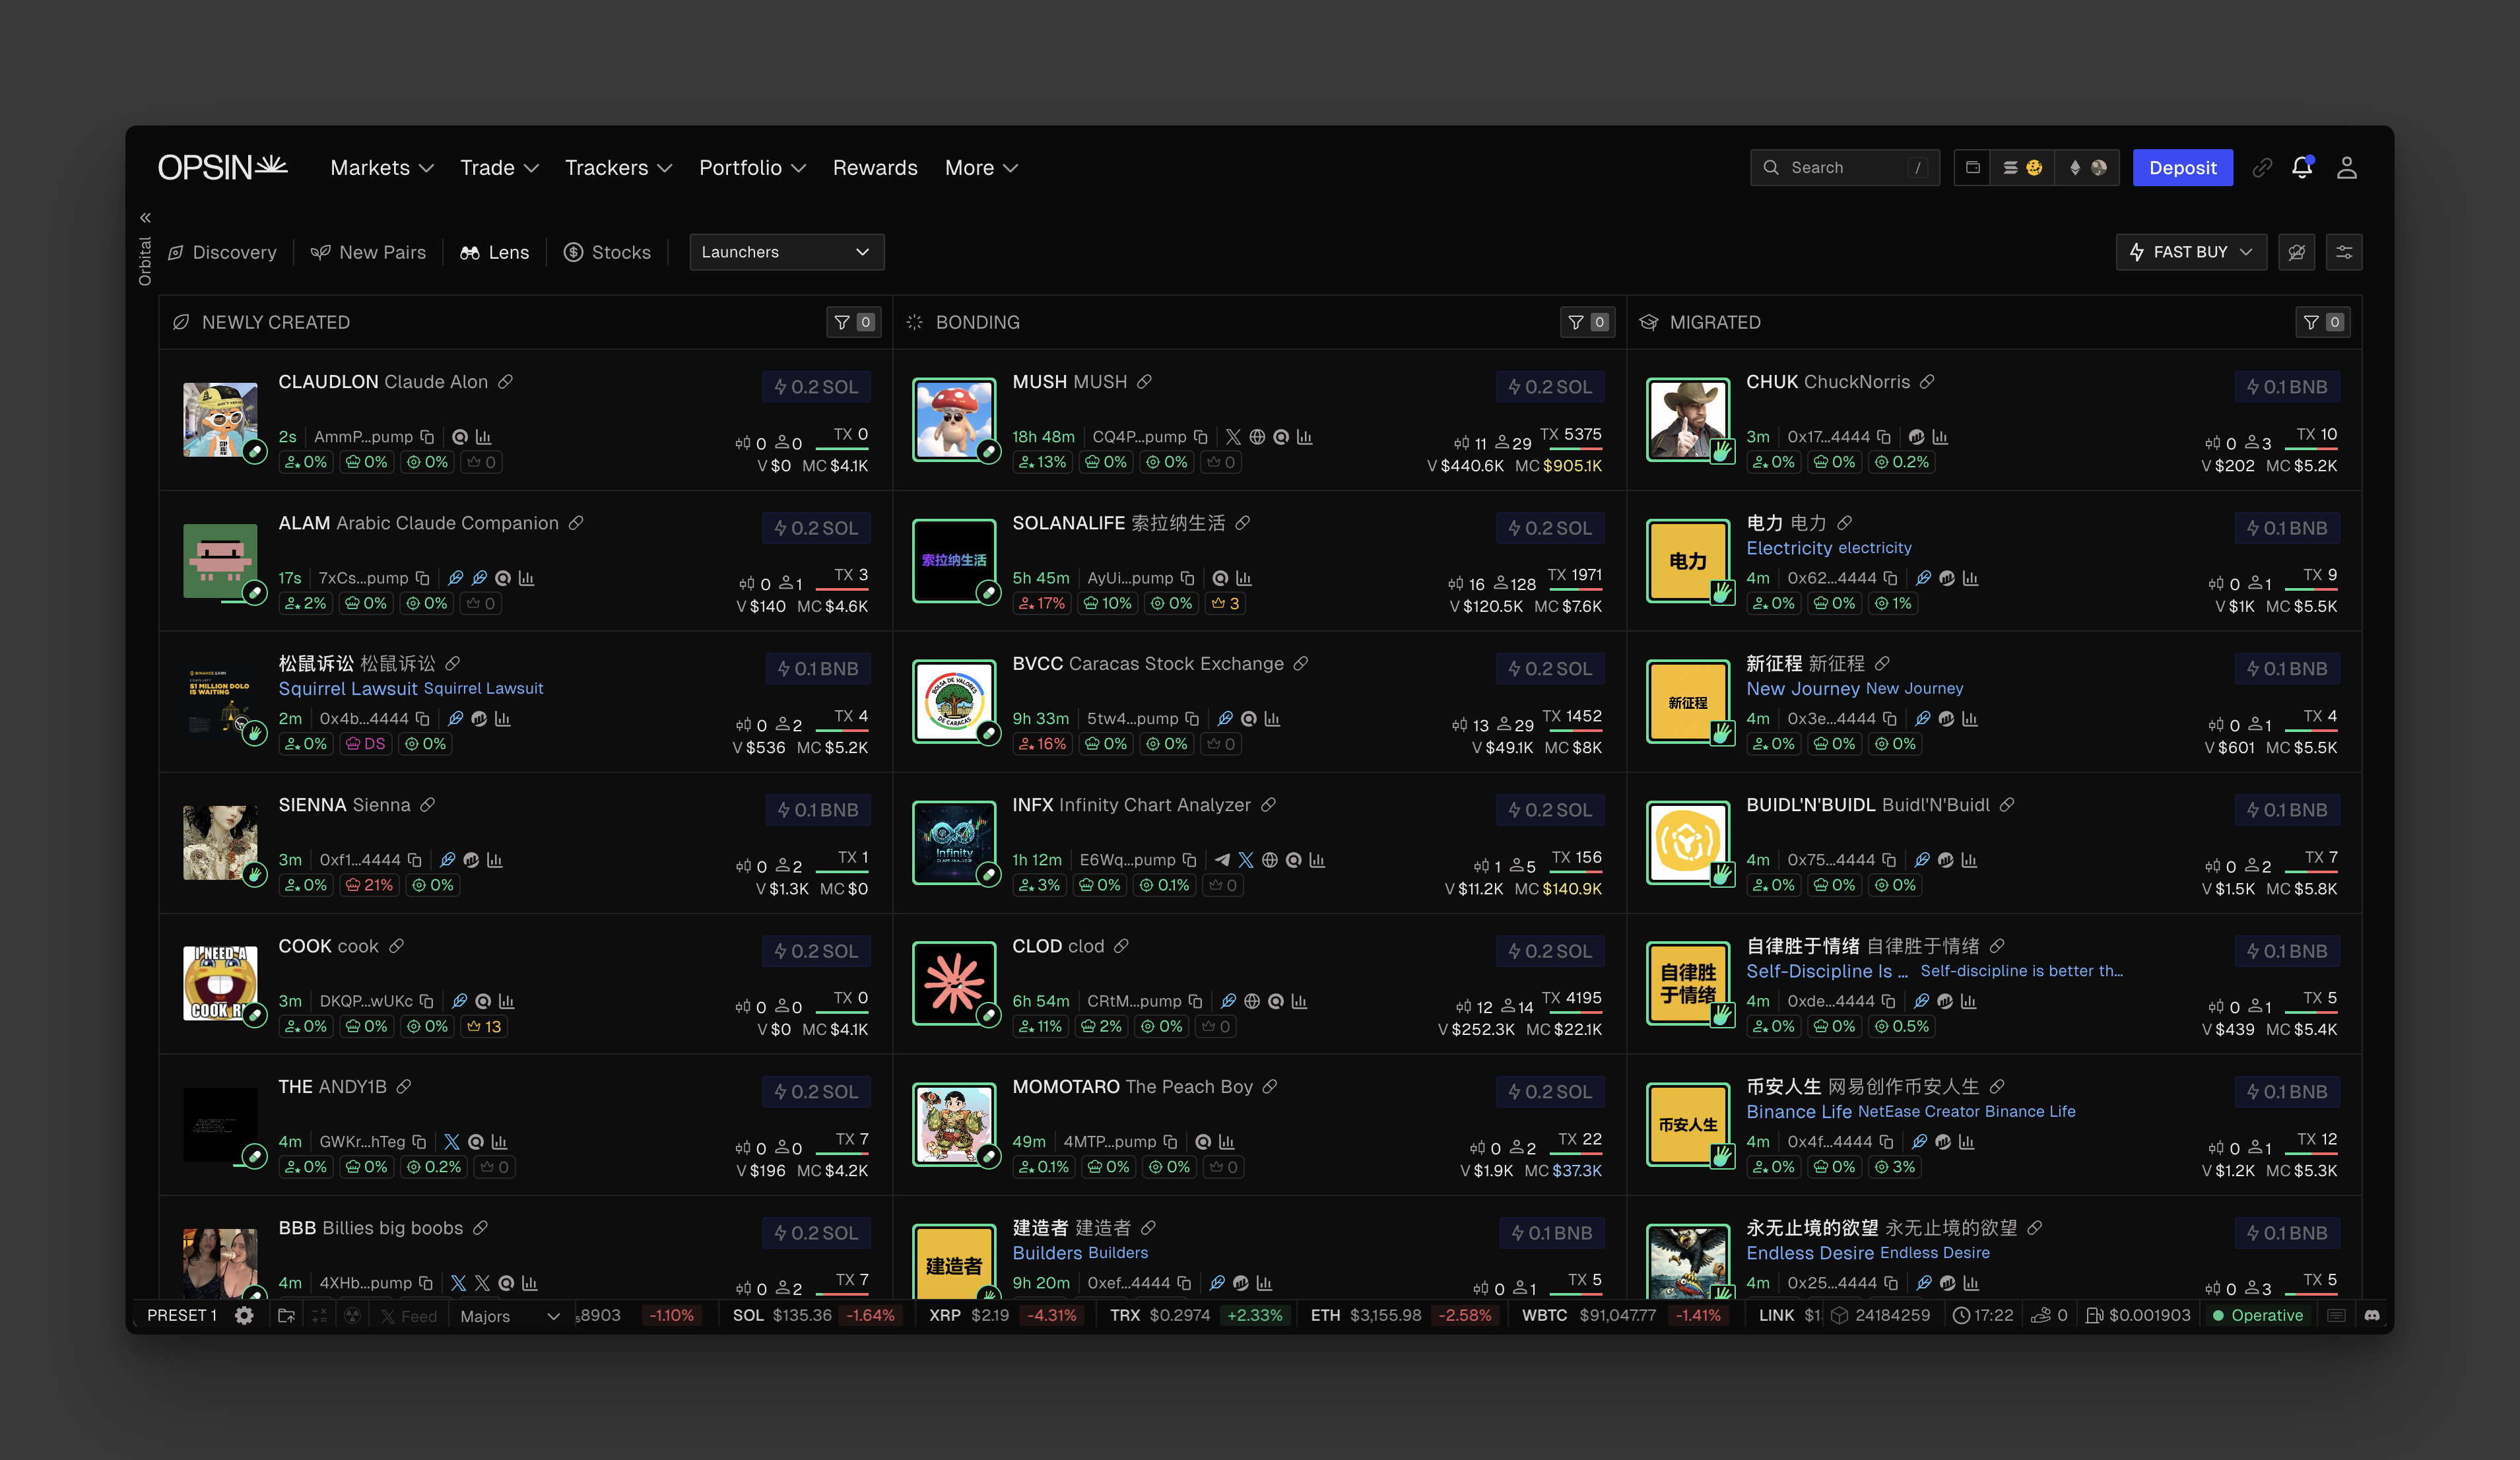Copy the CLAUDLON contract address
Viewport: 2520px width, 1460px height.
click(427, 437)
